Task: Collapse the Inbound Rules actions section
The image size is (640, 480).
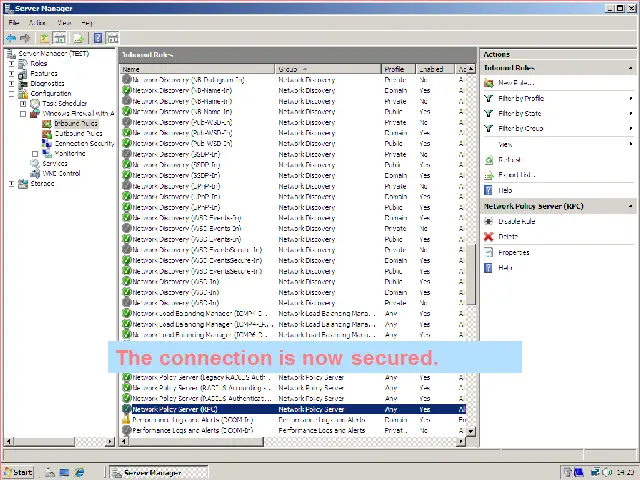Action: (x=631, y=68)
